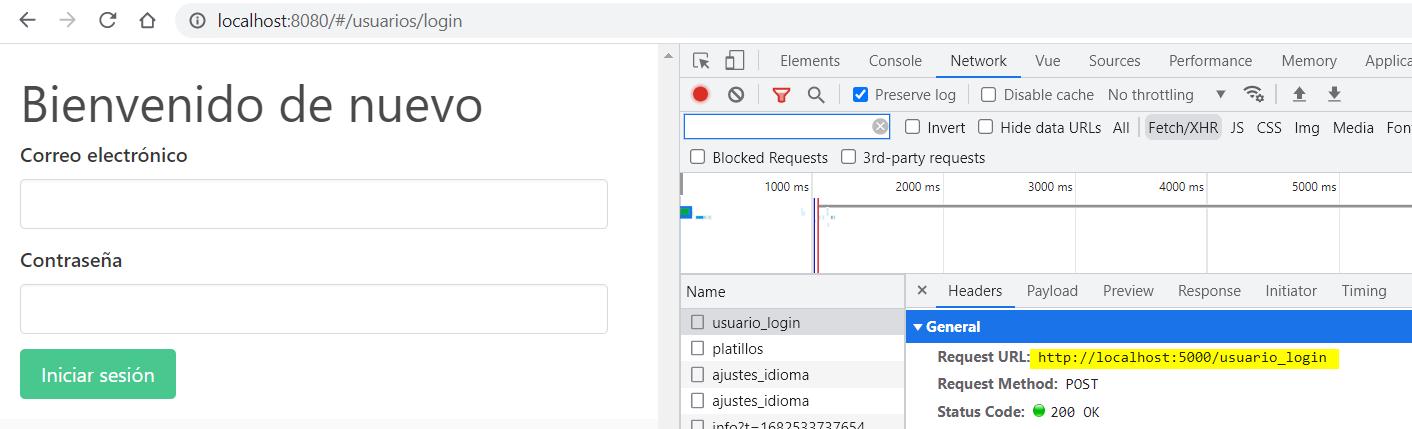Open the No throttling dropdown

(1166, 95)
